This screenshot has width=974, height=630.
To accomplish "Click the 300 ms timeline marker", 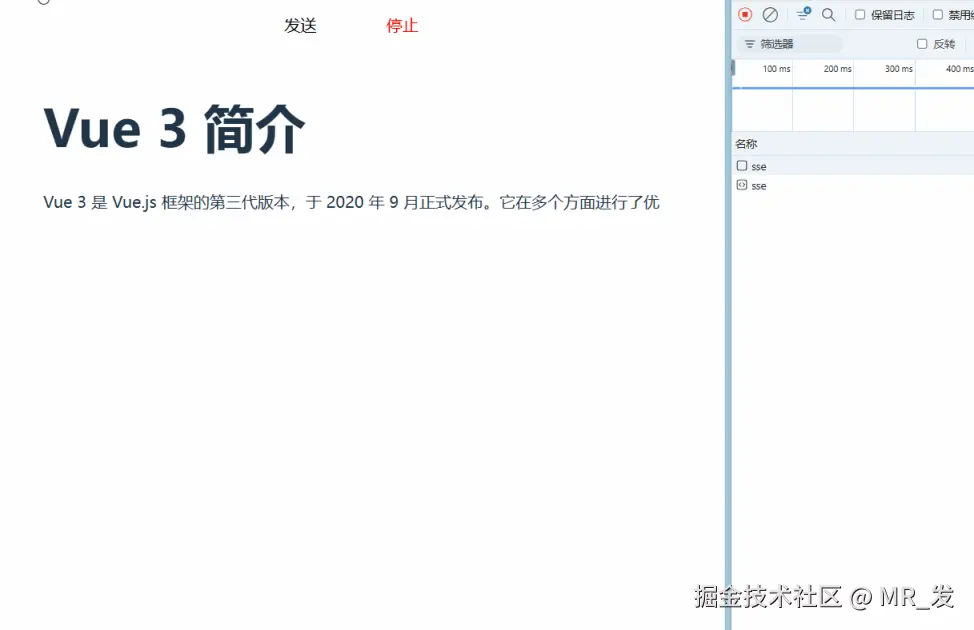I will (898, 68).
